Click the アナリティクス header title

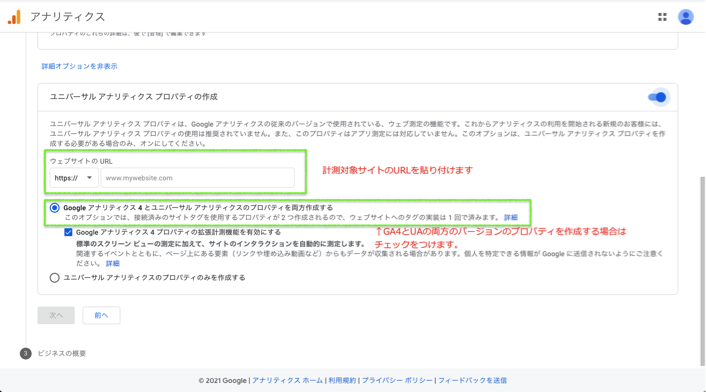pyautogui.click(x=68, y=17)
